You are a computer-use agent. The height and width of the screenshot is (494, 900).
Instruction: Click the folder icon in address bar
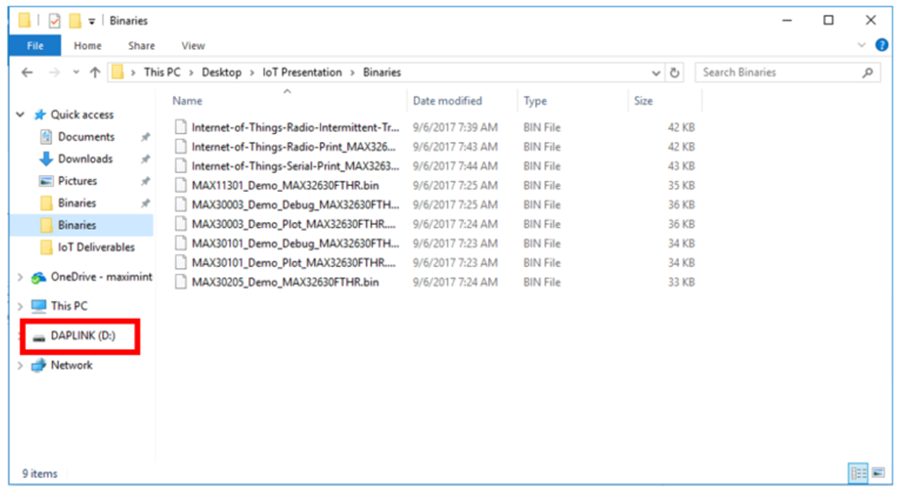118,72
